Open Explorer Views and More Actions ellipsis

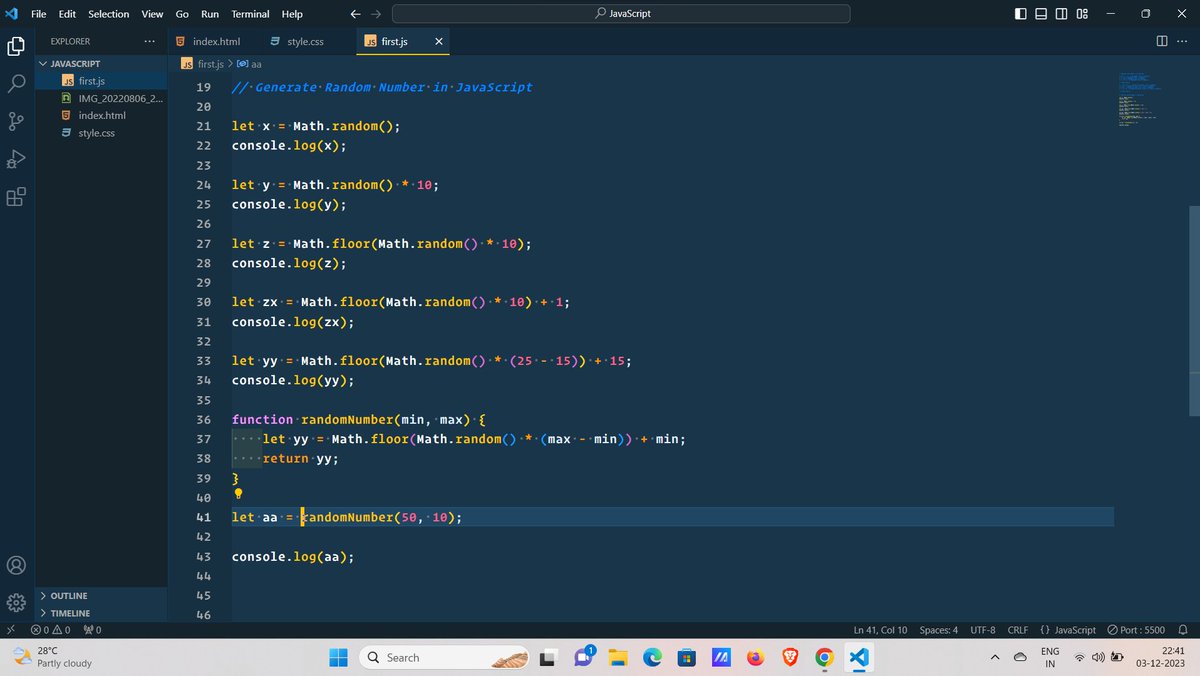150,41
